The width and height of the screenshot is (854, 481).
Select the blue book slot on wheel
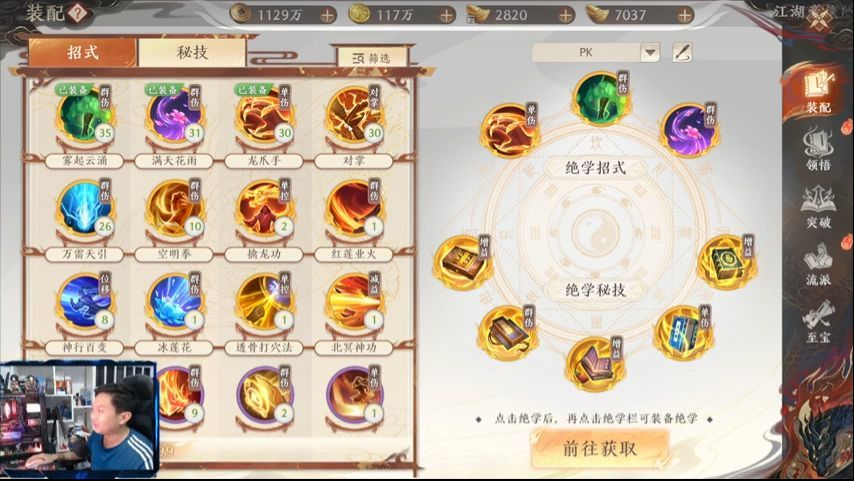[682, 332]
